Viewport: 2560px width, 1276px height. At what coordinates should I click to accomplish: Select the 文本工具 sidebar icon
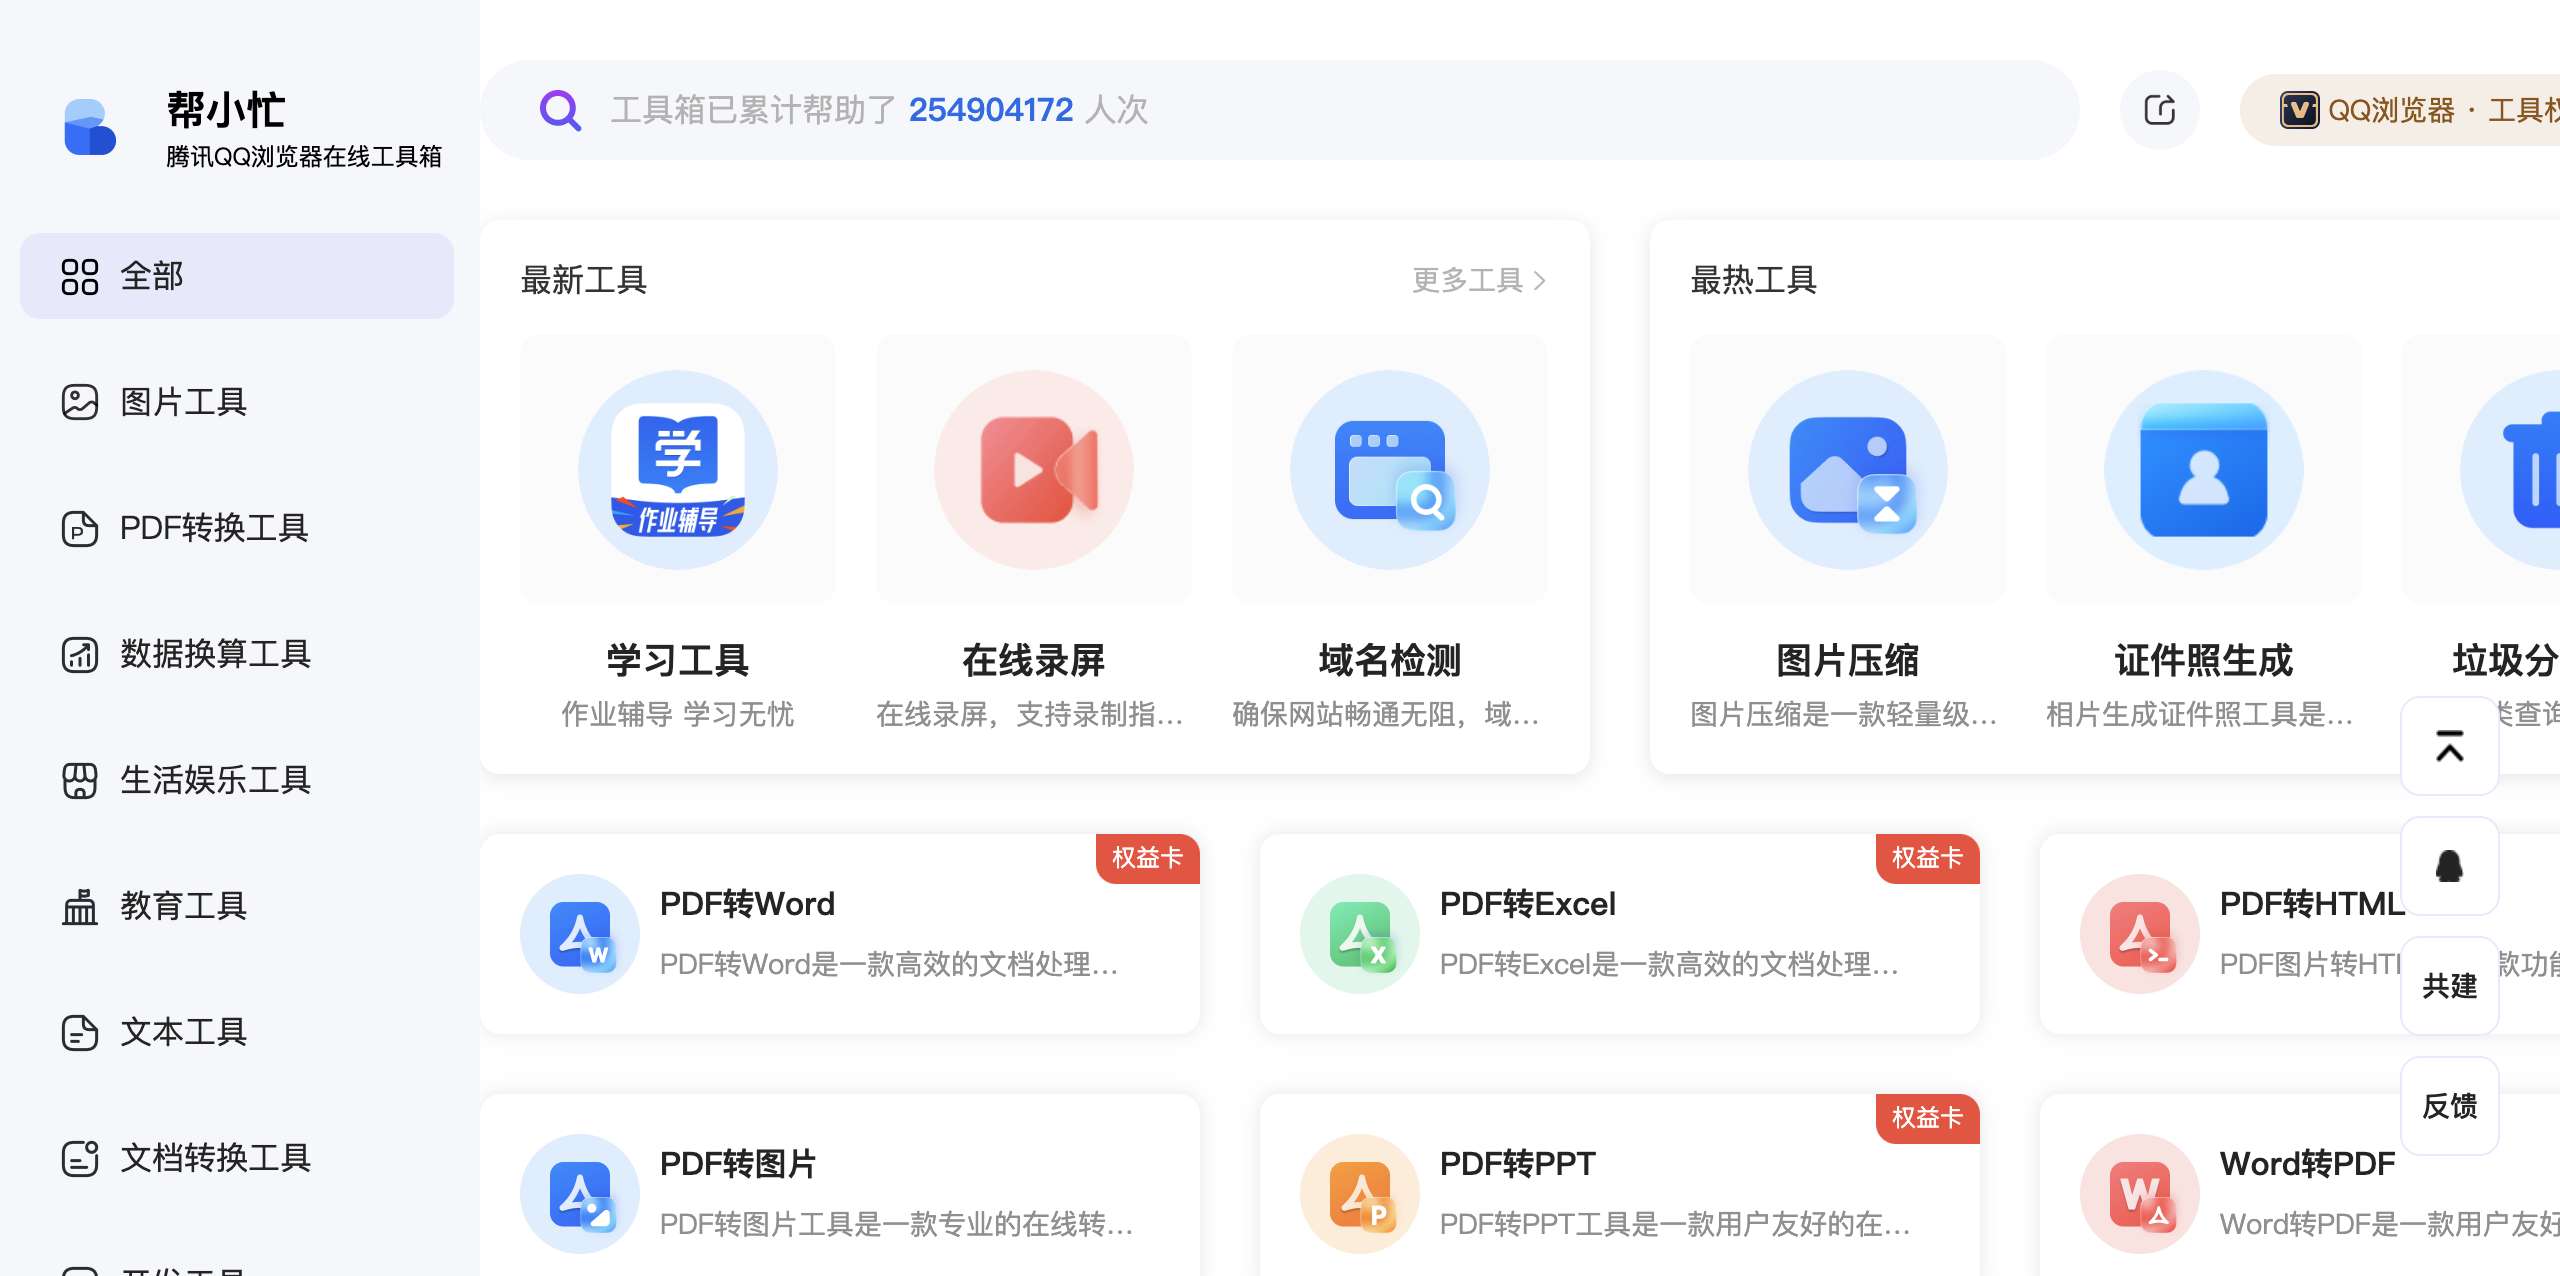pos(81,1032)
